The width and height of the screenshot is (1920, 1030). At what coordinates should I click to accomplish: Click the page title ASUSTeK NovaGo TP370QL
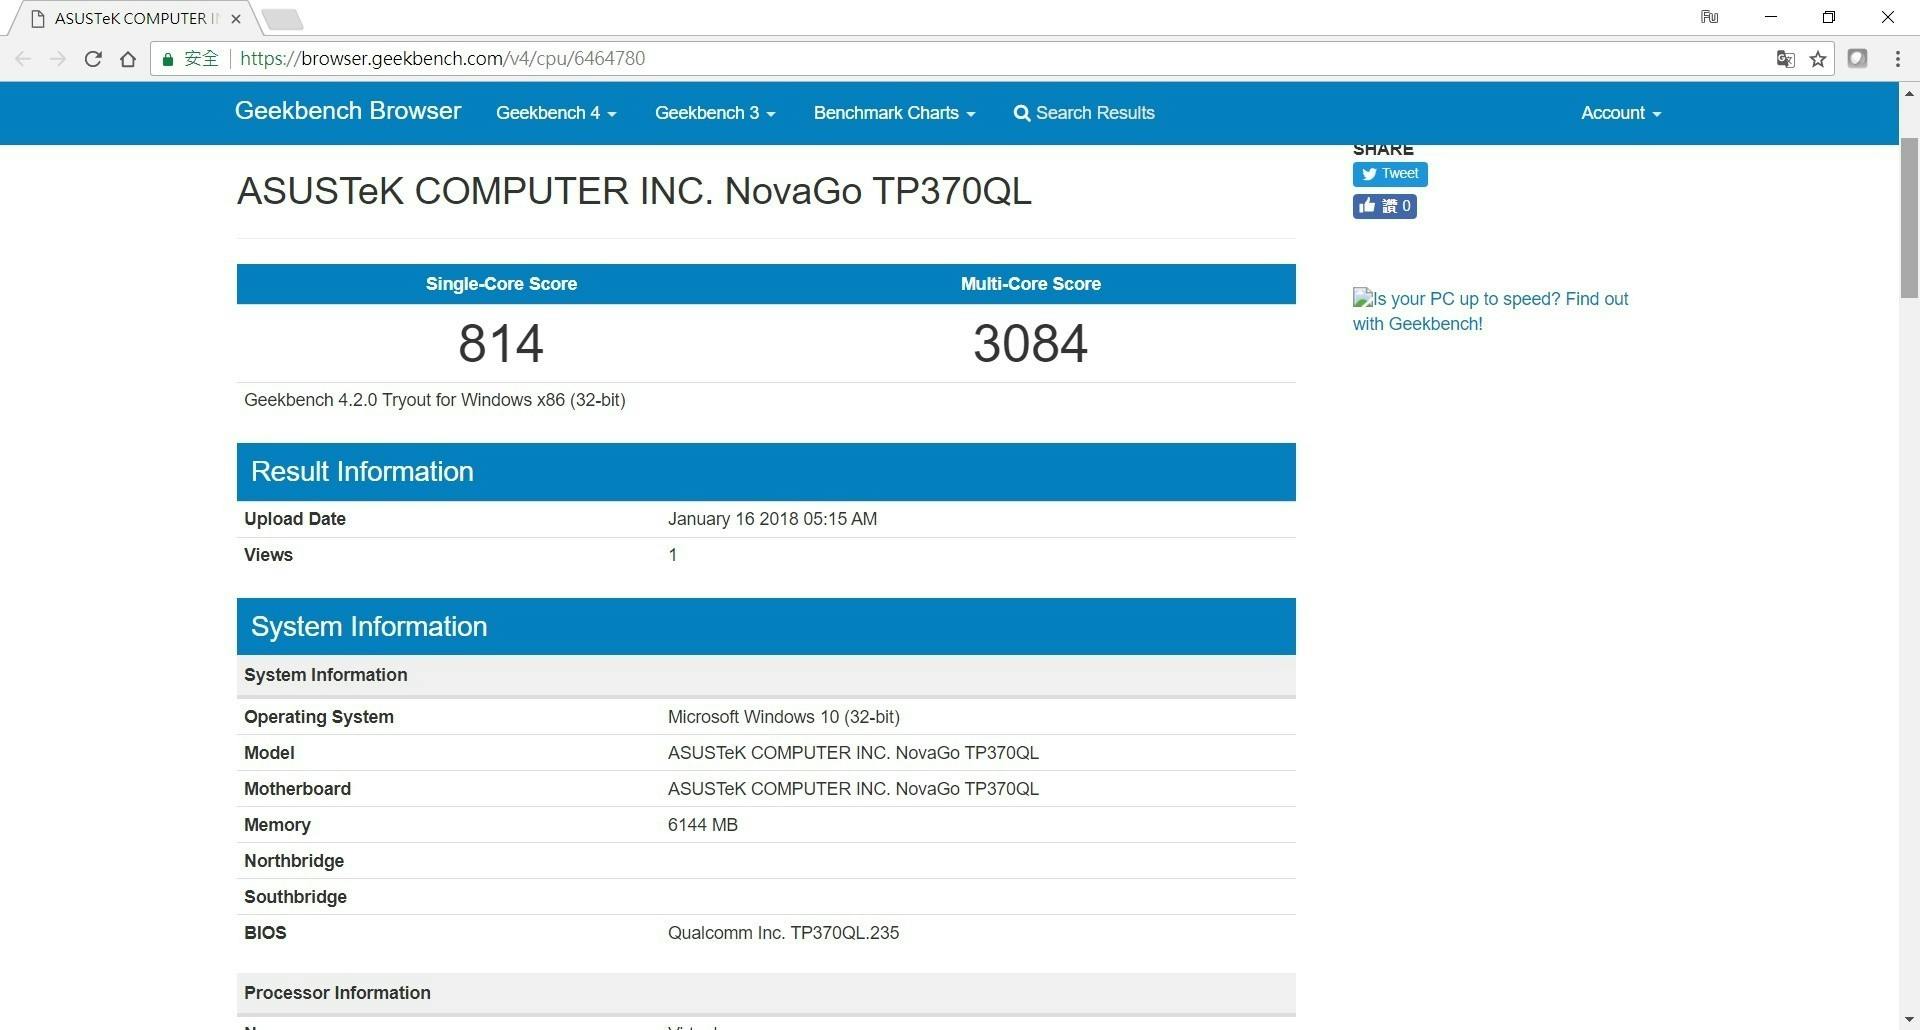tap(634, 191)
